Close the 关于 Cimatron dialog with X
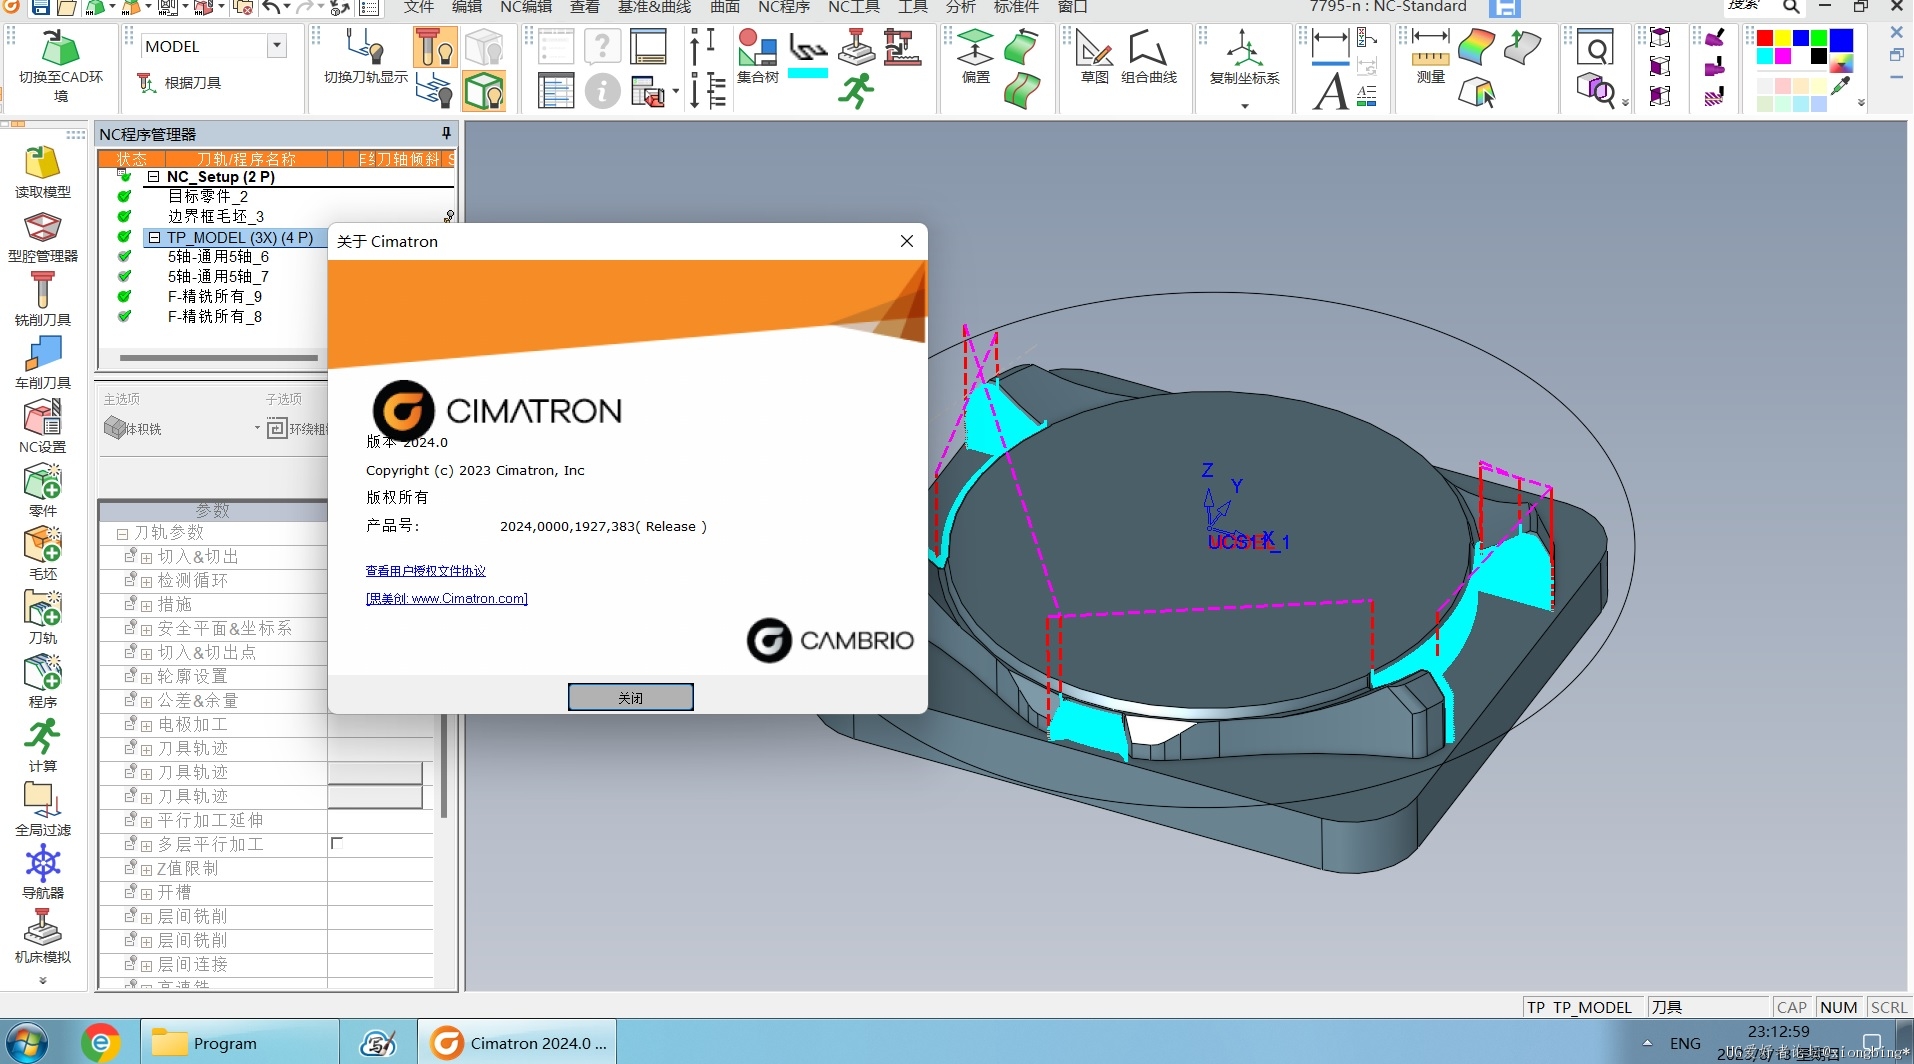 click(x=907, y=241)
